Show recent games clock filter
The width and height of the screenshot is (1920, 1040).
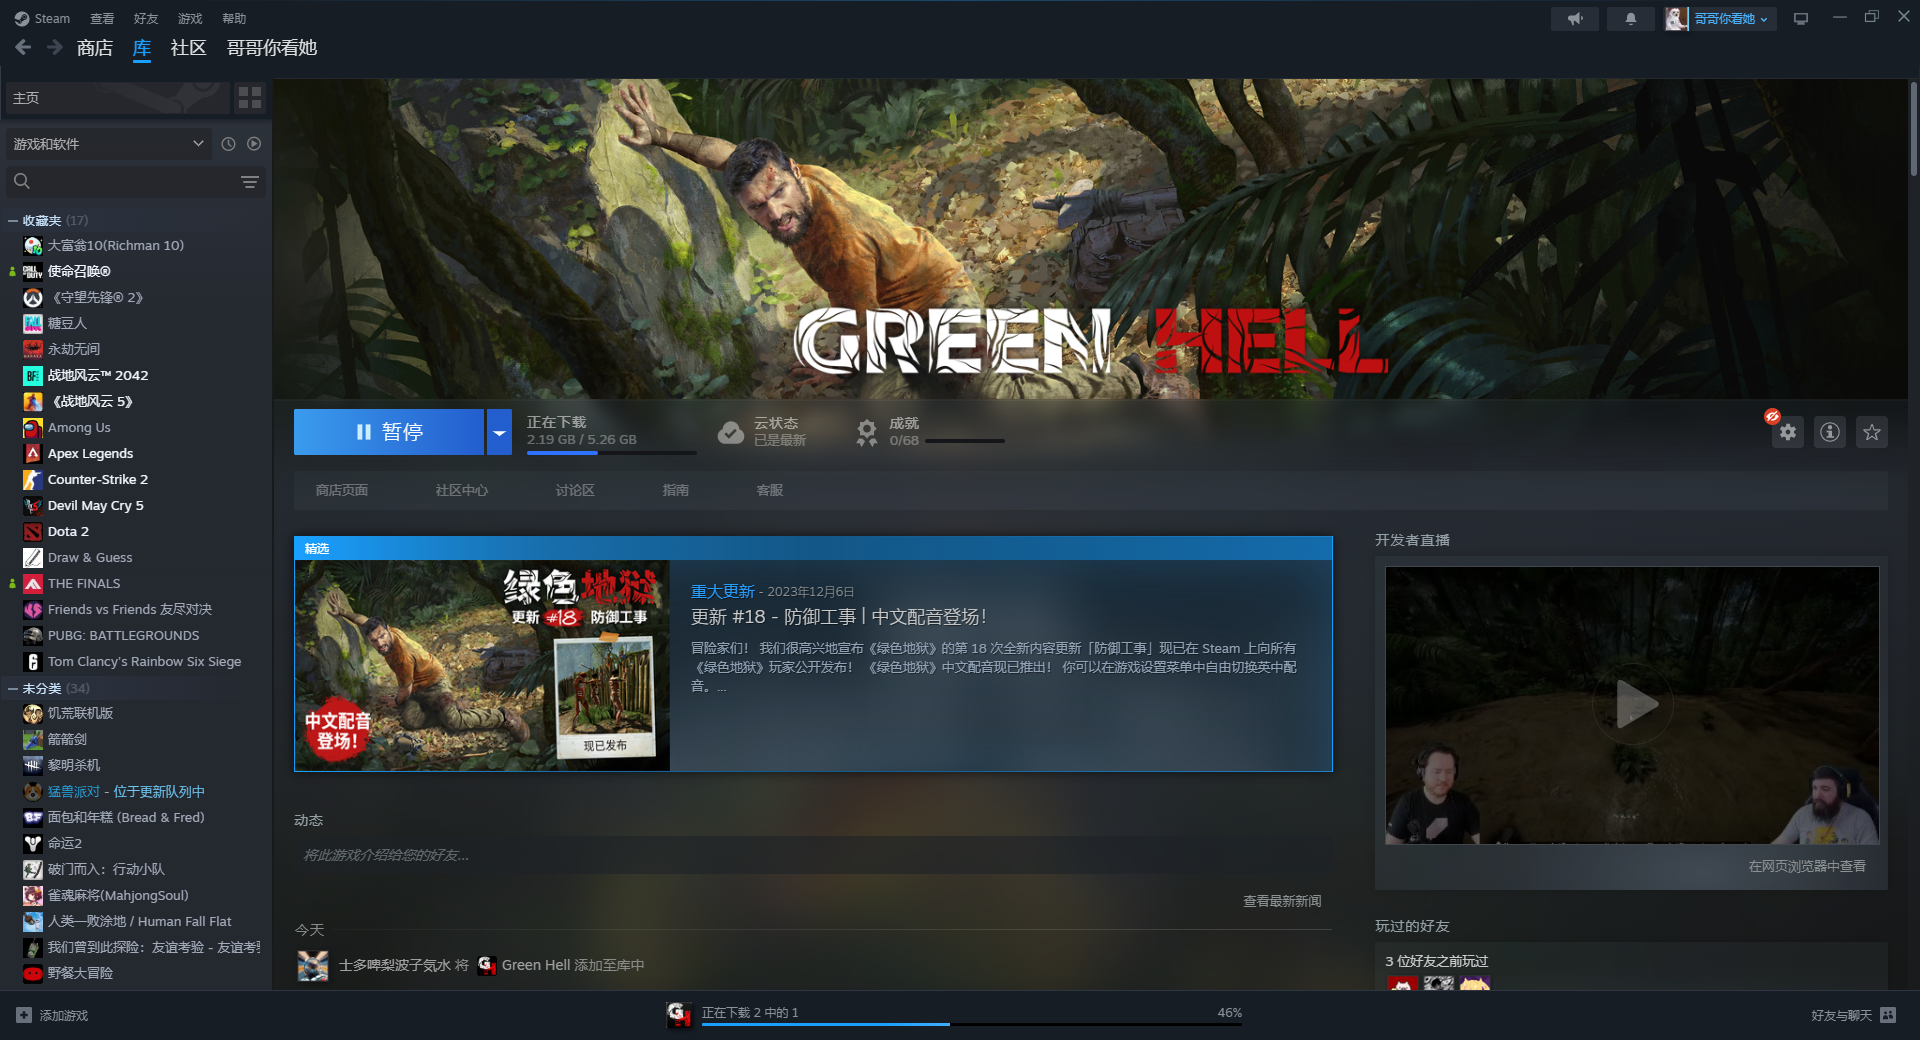click(x=228, y=144)
